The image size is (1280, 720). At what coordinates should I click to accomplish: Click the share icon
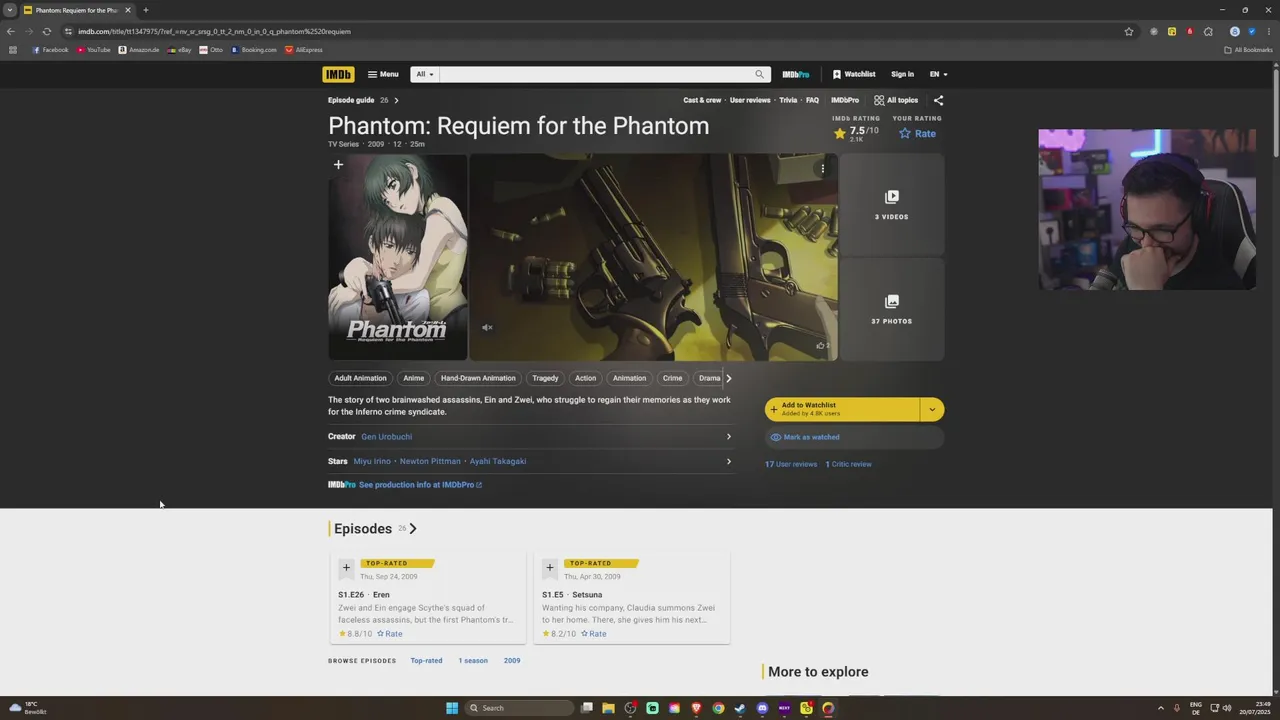point(938,100)
